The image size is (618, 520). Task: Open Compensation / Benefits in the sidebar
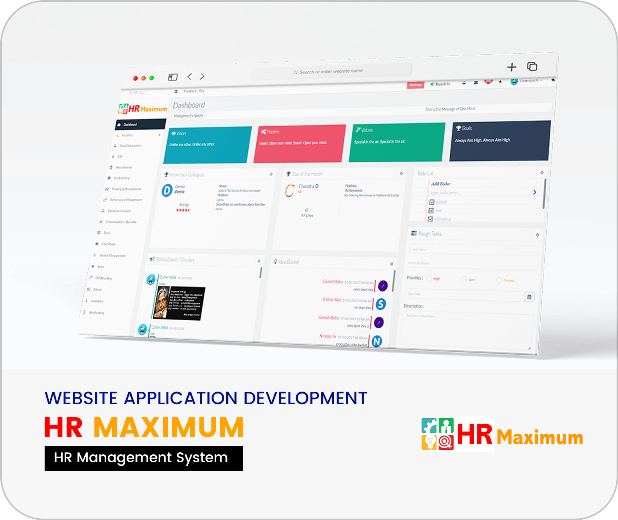118,222
